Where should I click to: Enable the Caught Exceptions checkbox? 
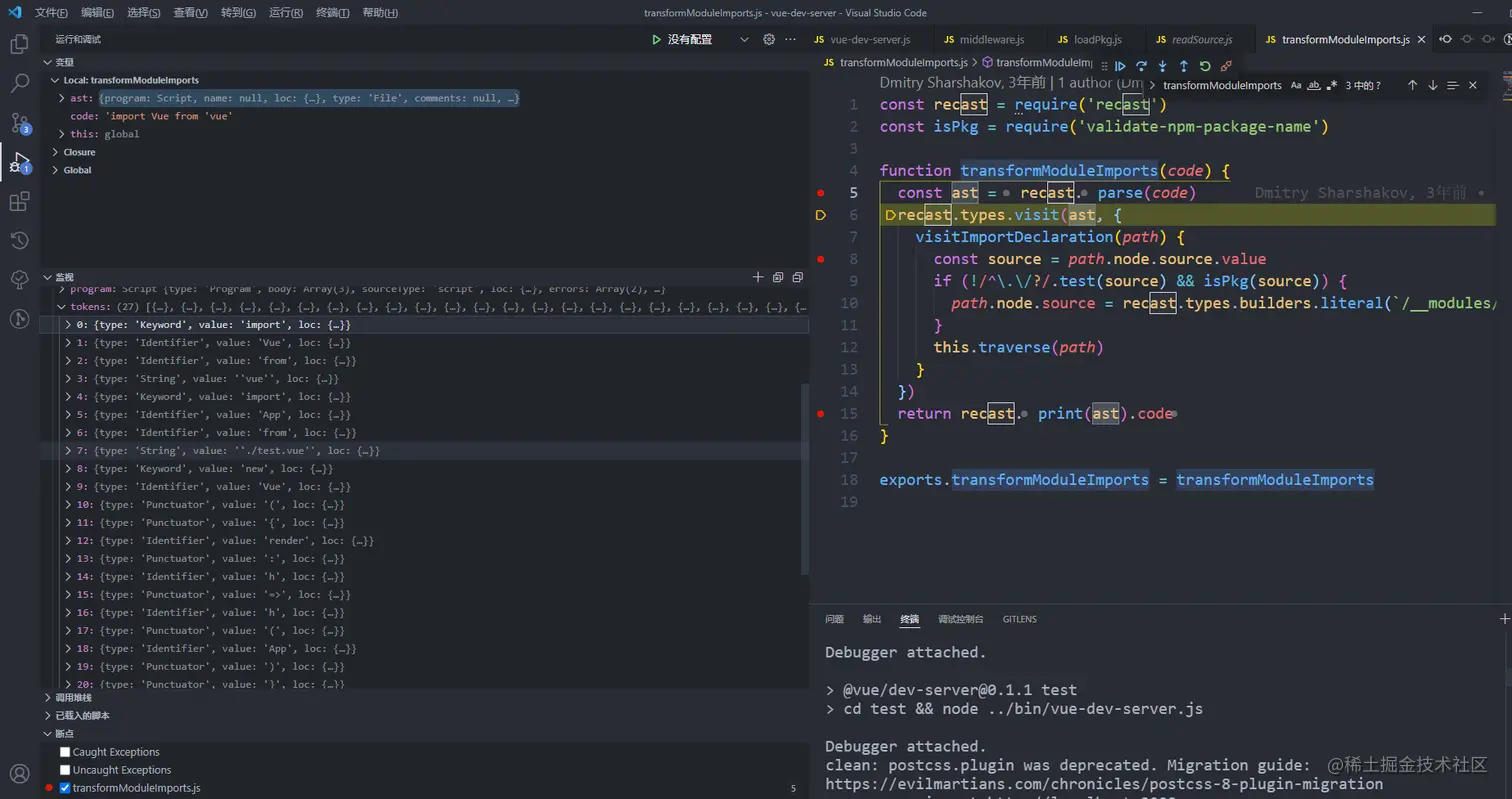(x=65, y=752)
